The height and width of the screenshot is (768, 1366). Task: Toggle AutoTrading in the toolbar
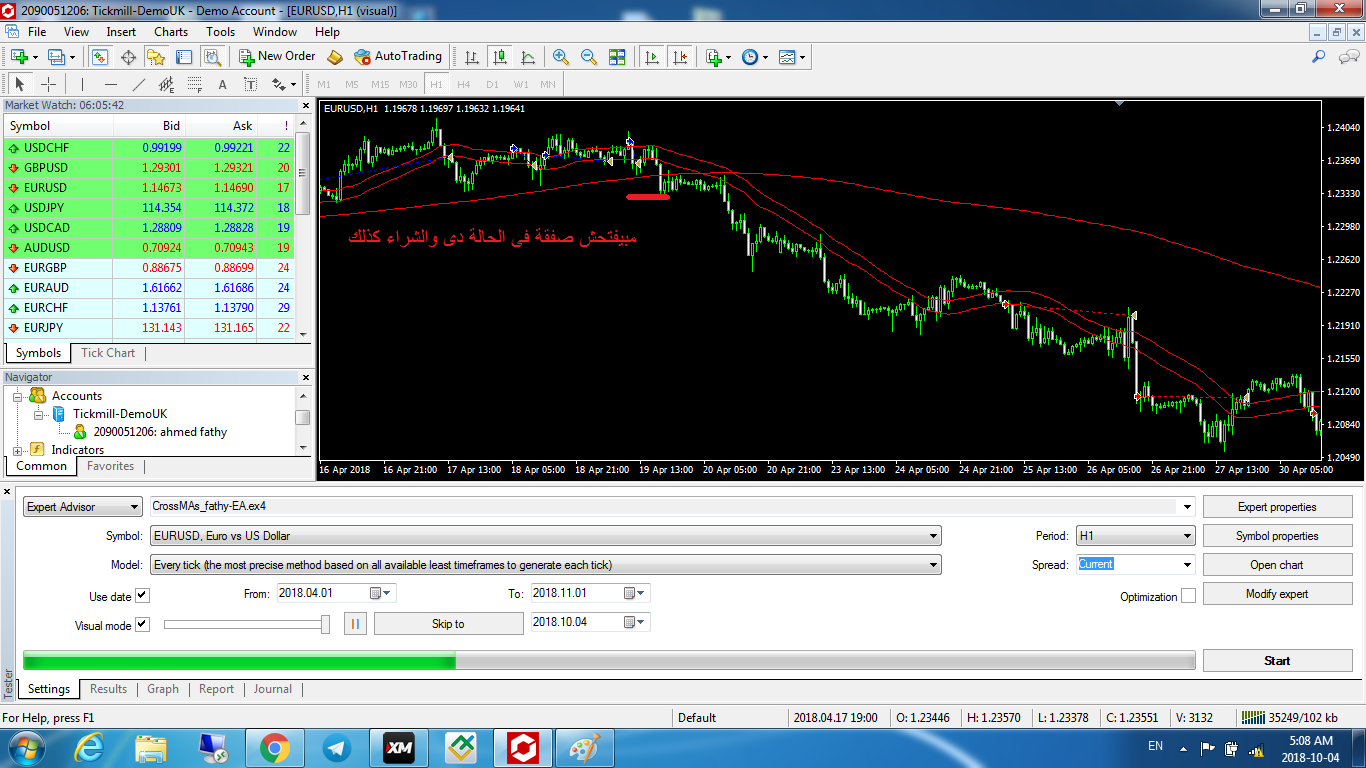click(x=397, y=57)
